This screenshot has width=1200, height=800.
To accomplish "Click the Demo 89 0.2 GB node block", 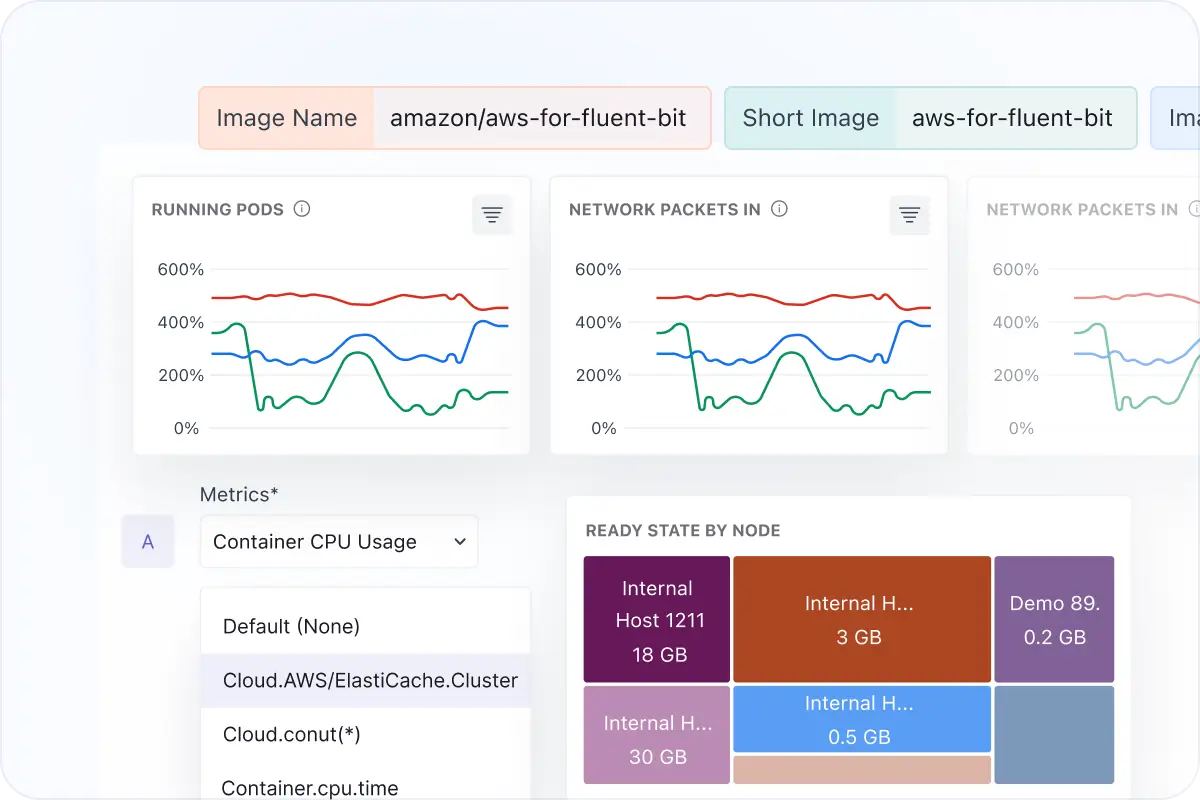I will (1054, 619).
